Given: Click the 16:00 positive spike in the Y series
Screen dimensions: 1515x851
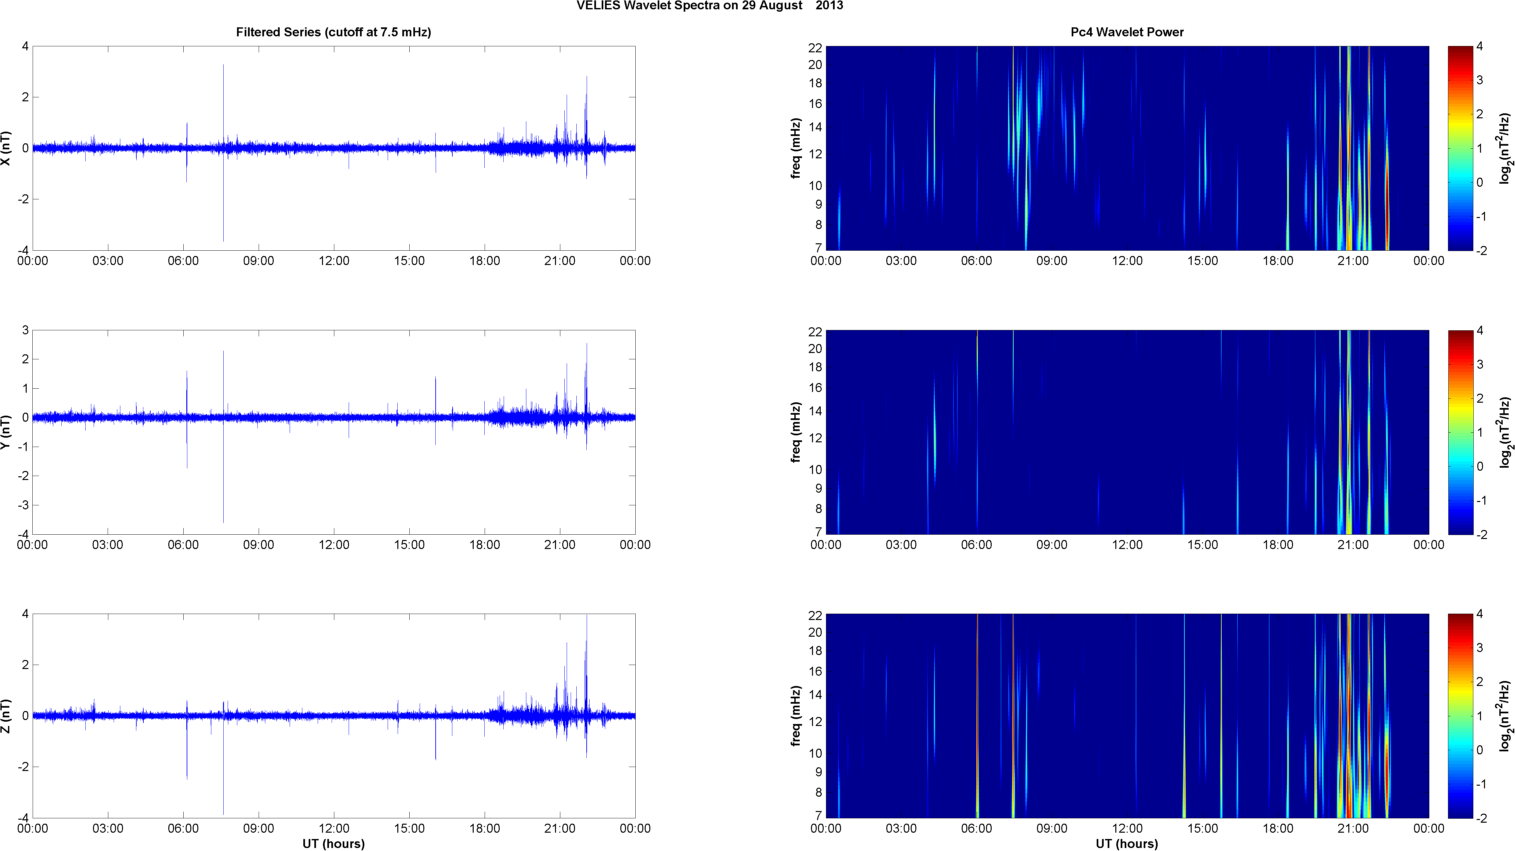Looking at the screenshot, I should (436, 395).
